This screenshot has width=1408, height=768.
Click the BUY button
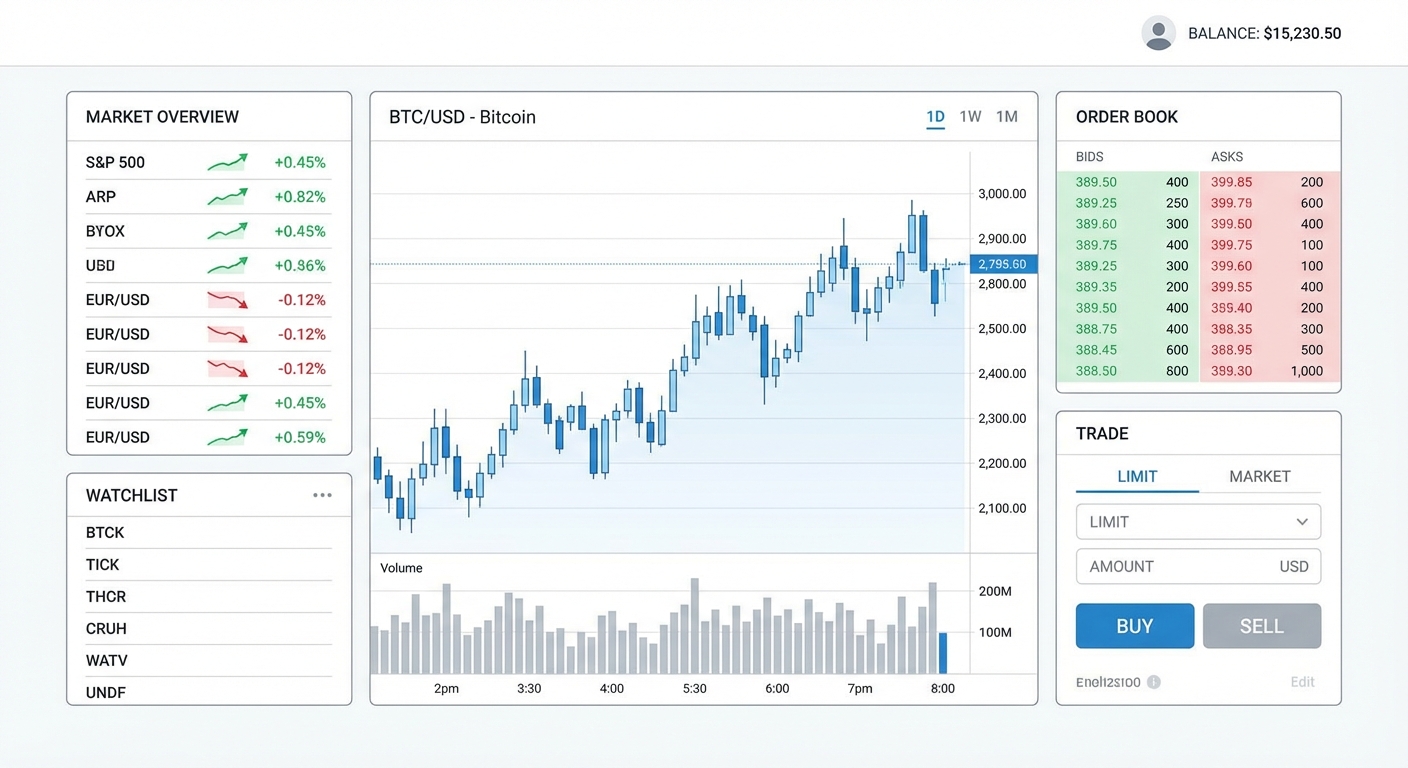click(x=1135, y=625)
